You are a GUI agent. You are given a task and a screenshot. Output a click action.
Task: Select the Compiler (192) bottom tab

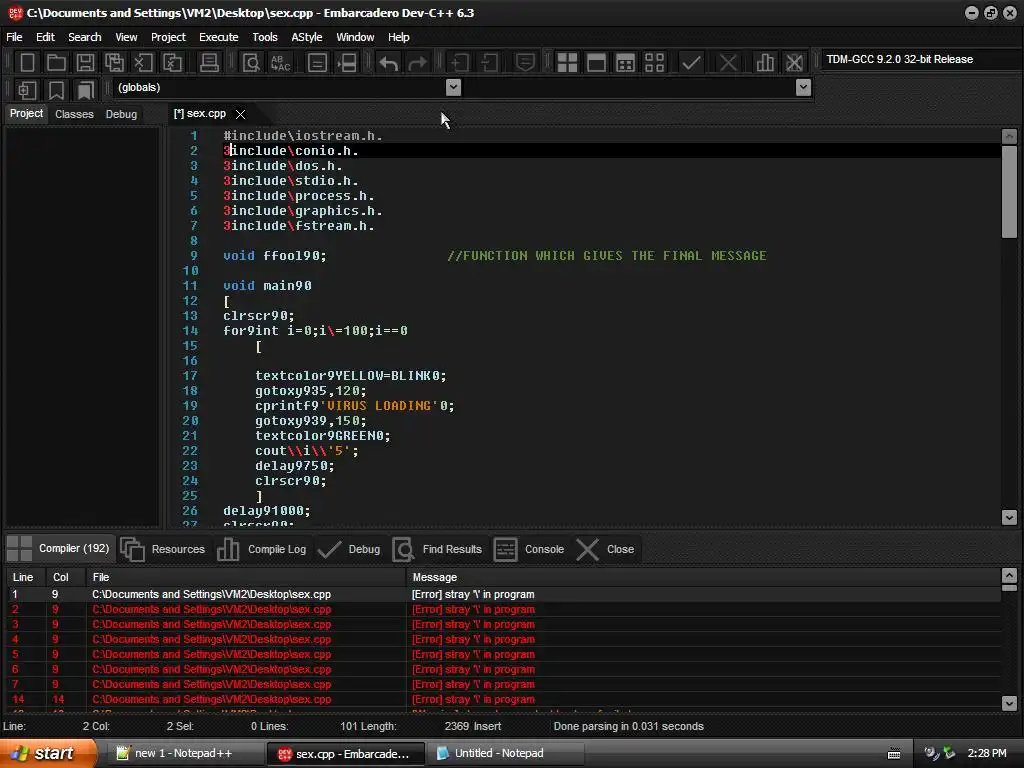(x=59, y=549)
